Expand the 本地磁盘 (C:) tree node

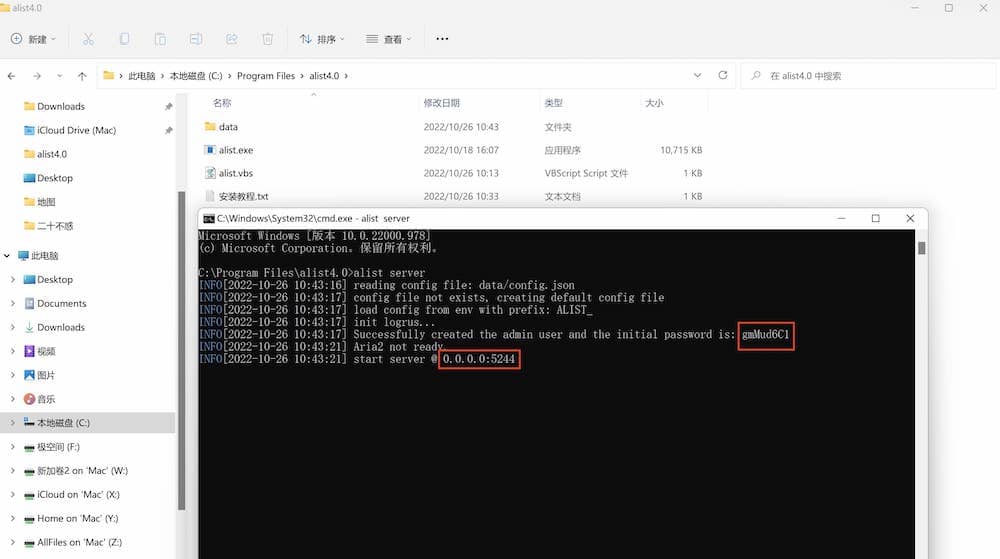(12, 423)
